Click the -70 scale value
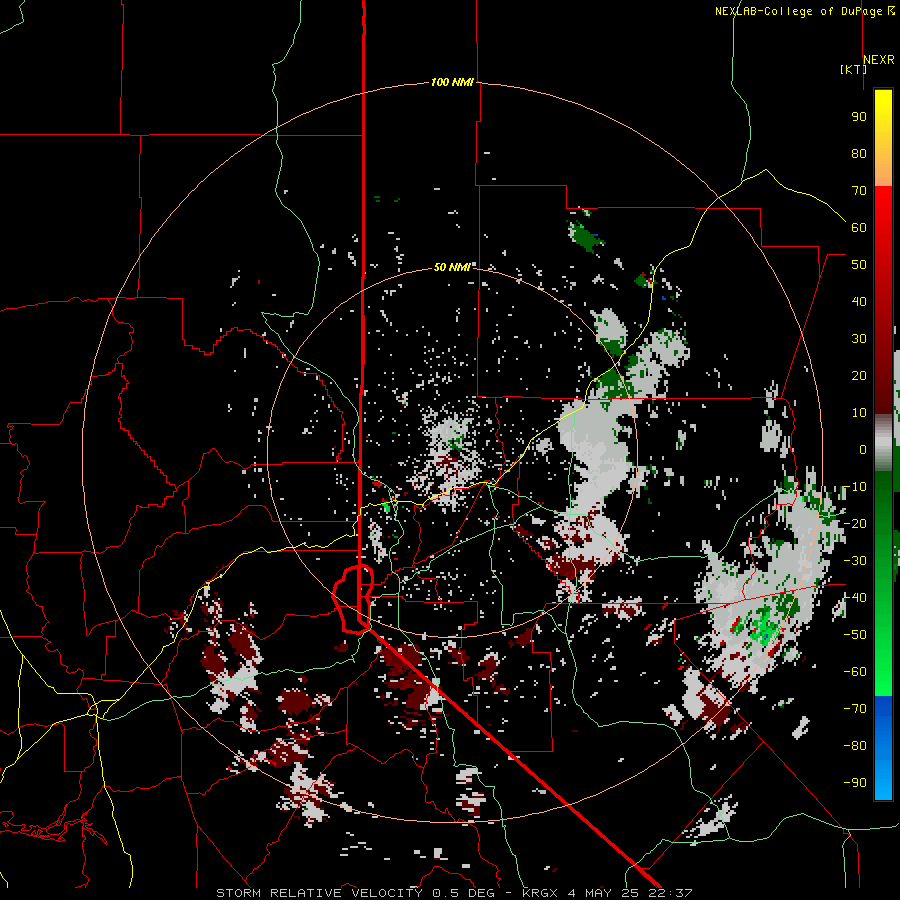Viewport: 900px width, 900px height. tap(855, 708)
